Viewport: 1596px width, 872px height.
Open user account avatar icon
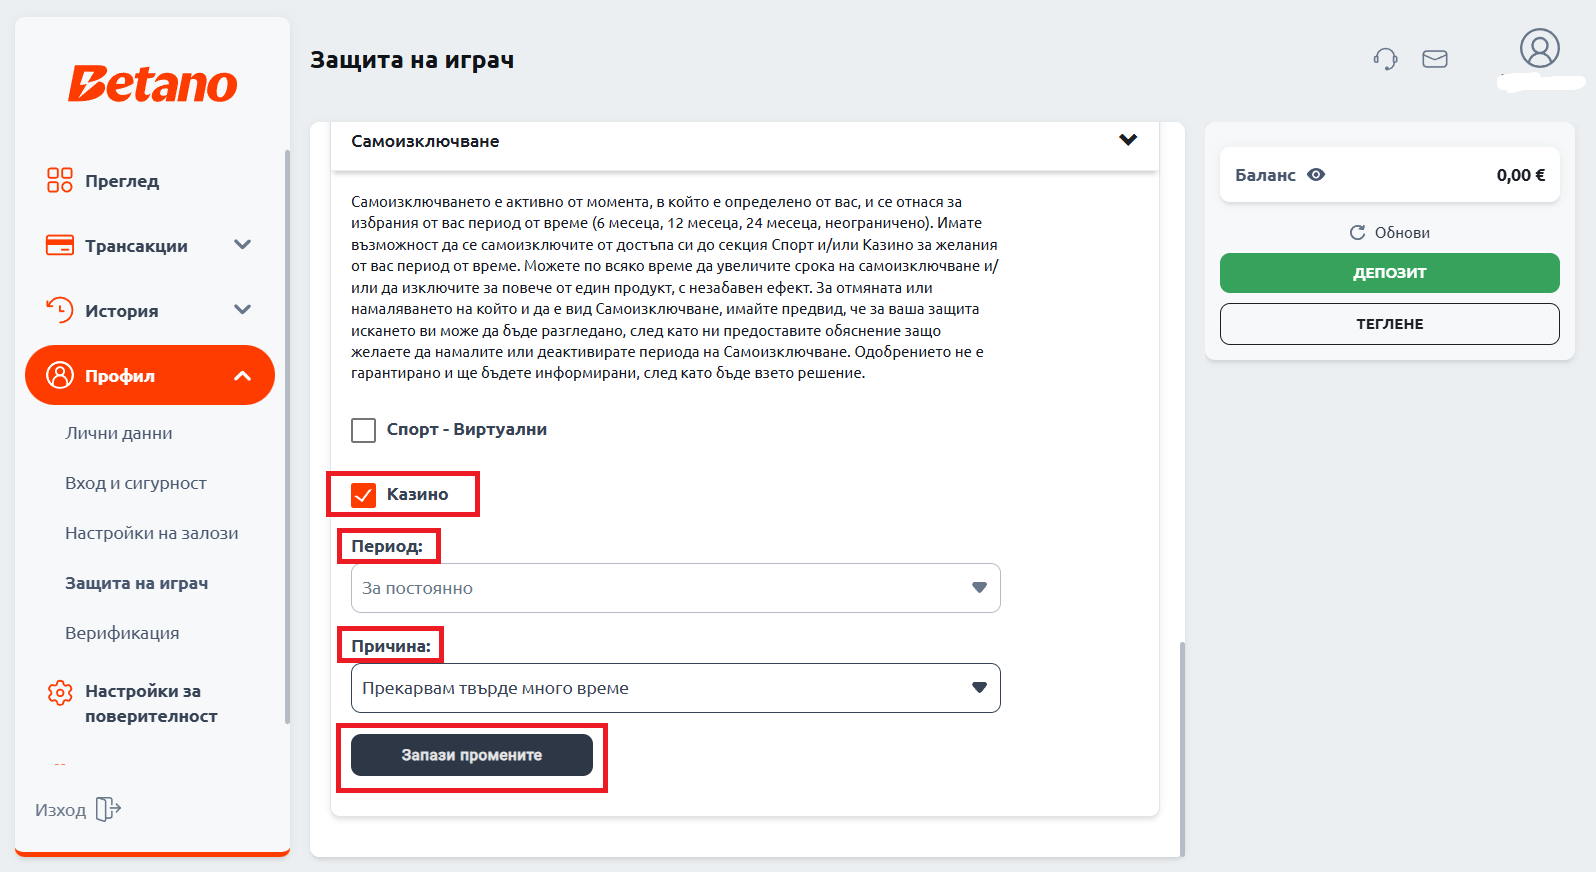[x=1540, y=48]
